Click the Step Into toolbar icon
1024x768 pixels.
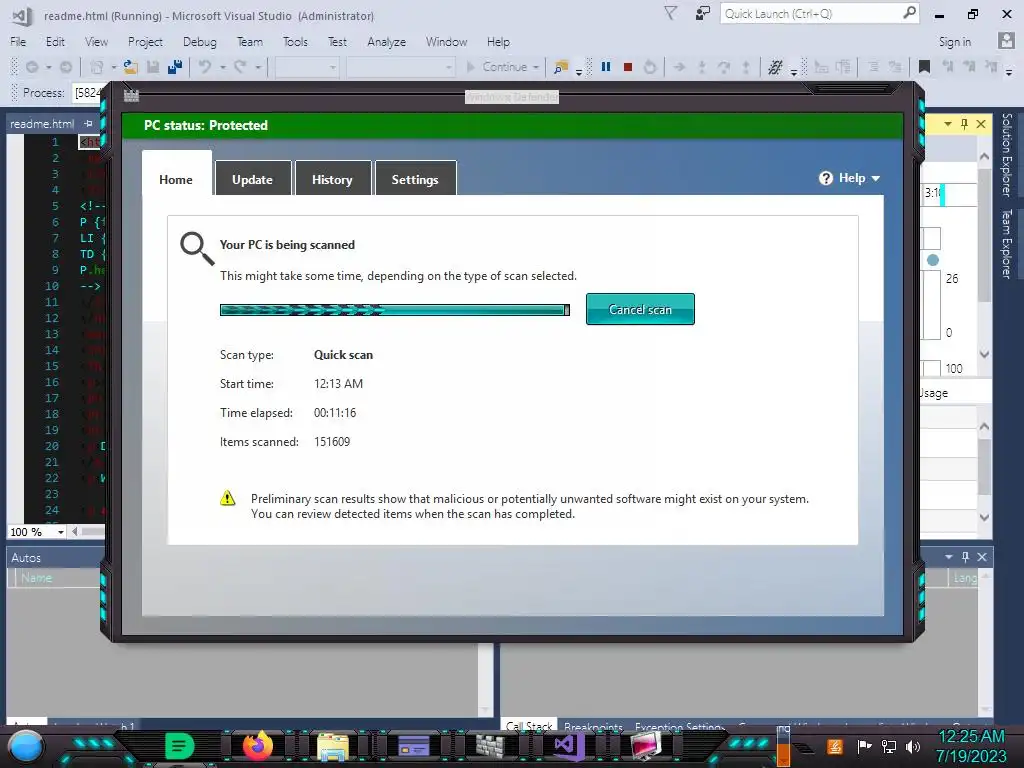click(x=702, y=67)
